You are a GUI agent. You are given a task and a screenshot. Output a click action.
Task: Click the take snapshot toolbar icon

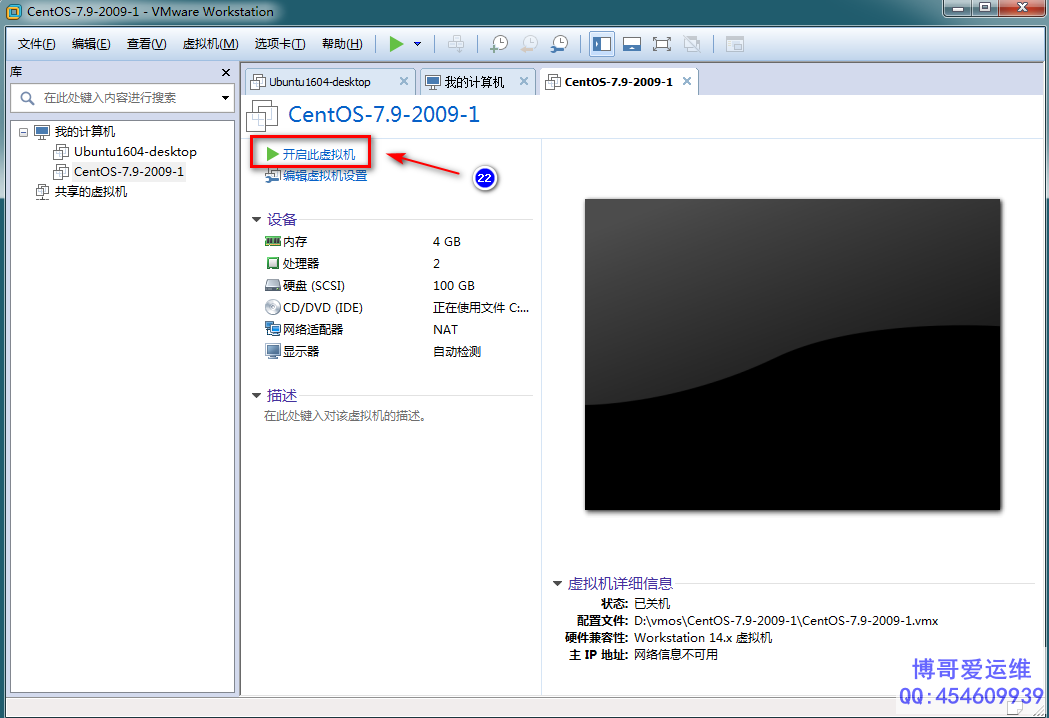click(498, 44)
